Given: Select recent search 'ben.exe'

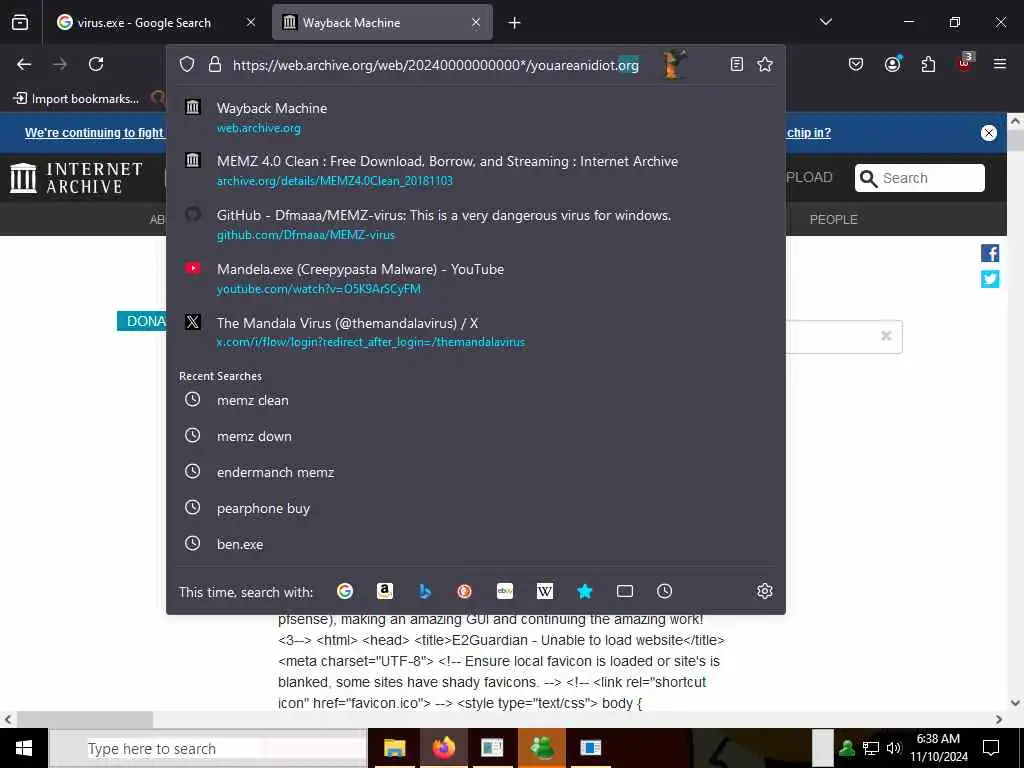Looking at the screenshot, I should click(475, 544).
